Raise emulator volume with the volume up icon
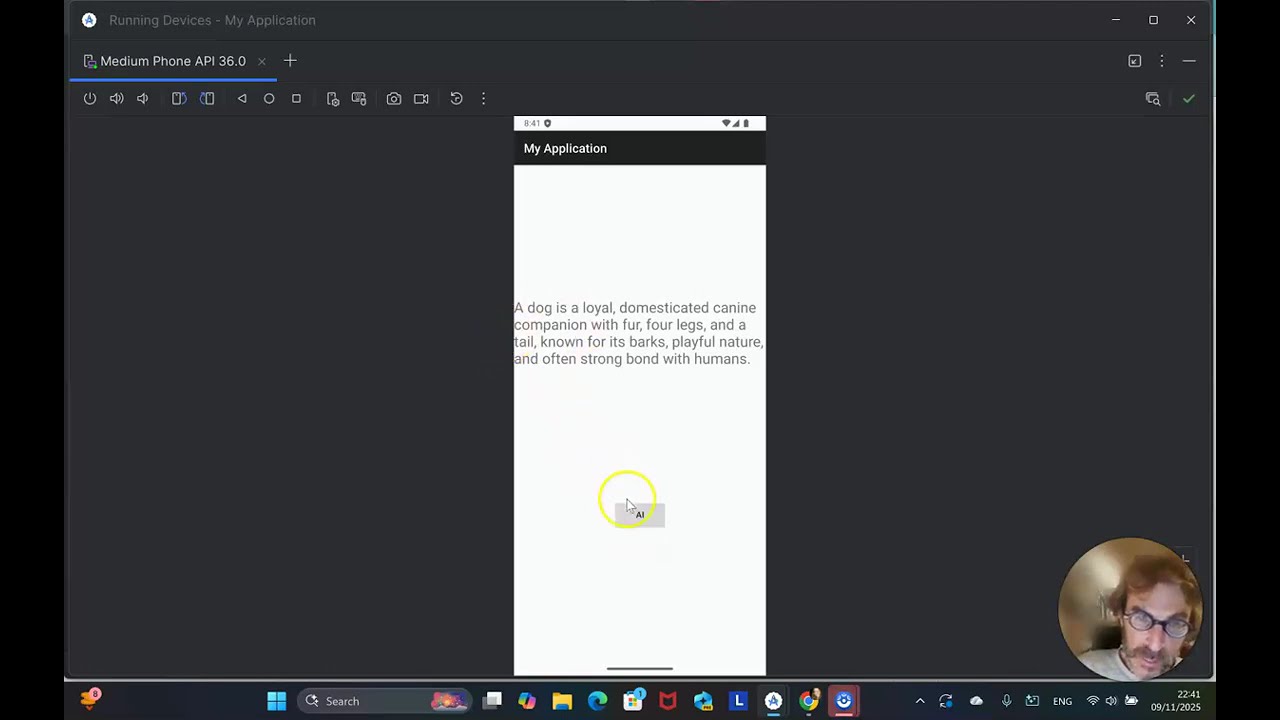Viewport: 1280px width, 720px height. click(117, 99)
